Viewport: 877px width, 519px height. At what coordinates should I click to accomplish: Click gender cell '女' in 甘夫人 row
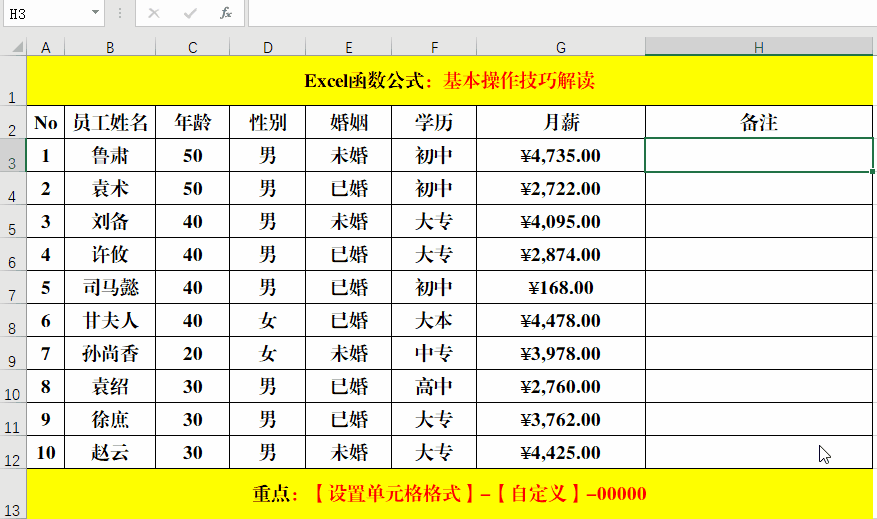[x=268, y=320]
